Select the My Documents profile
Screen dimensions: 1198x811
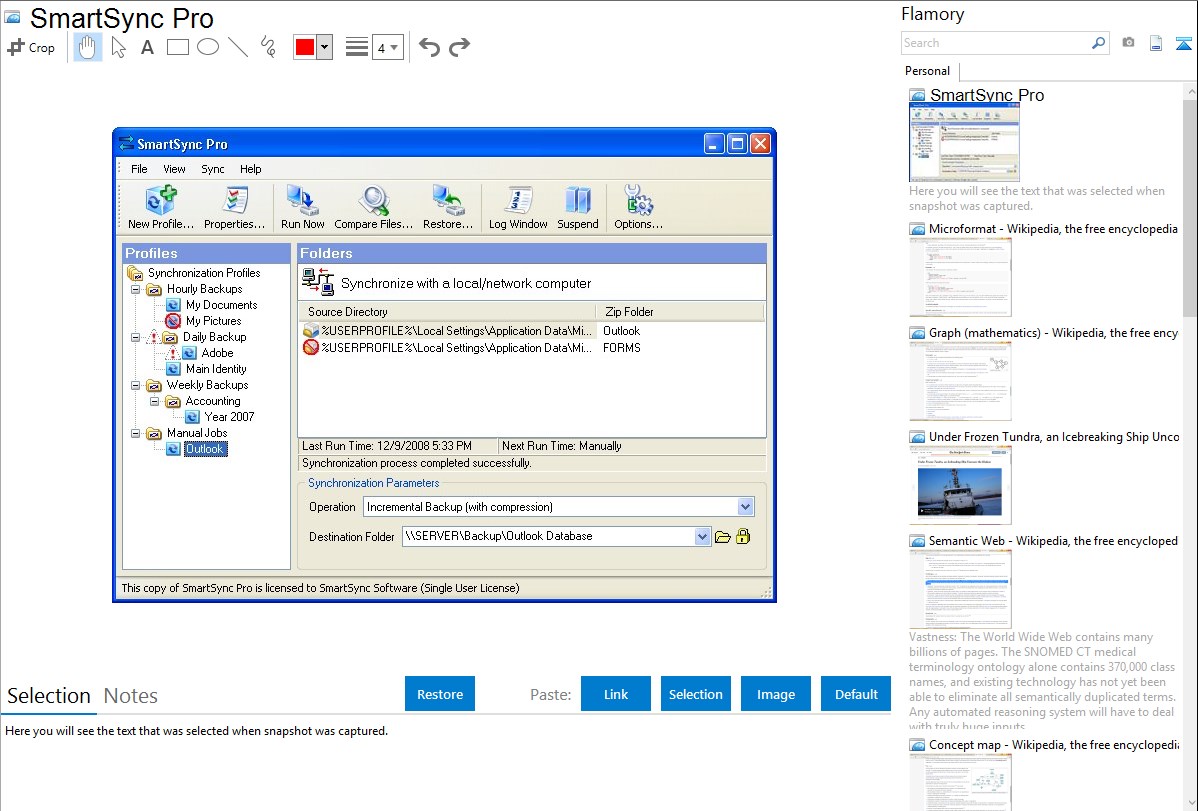(x=222, y=305)
